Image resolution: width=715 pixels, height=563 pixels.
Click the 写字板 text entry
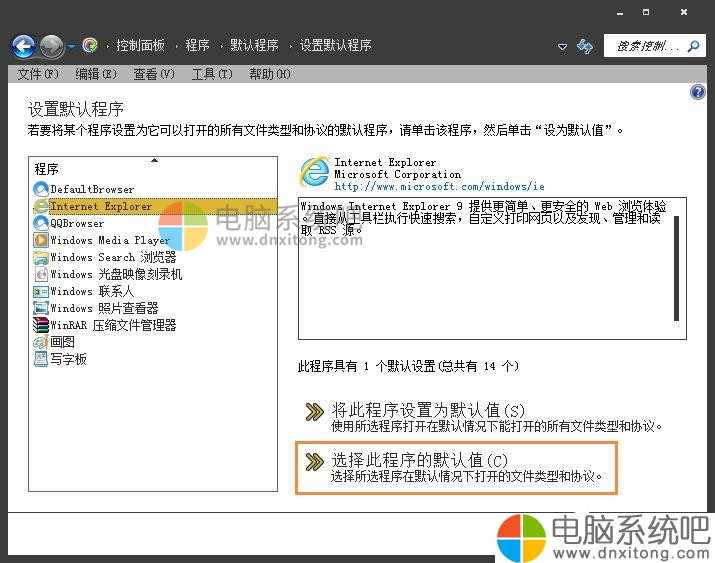pyautogui.click(x=68, y=359)
